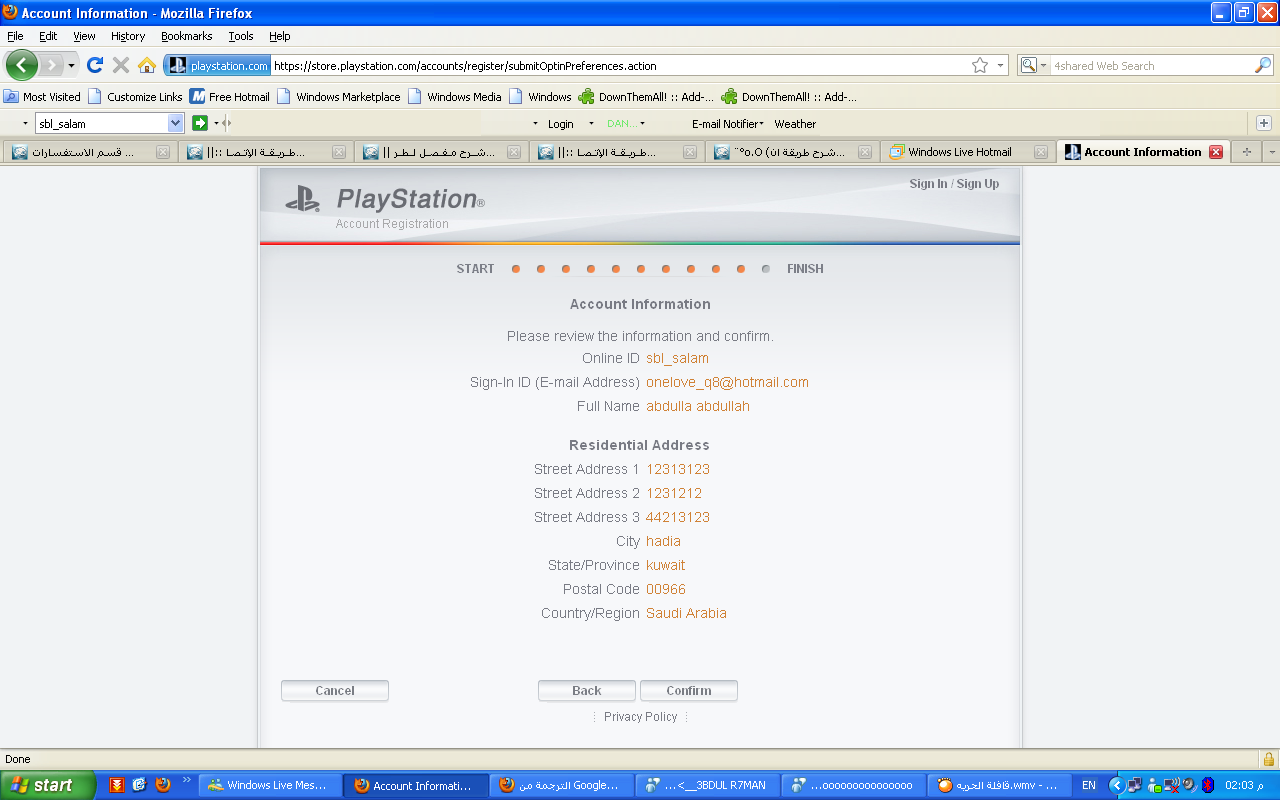Bookmark this page with the star icon

pos(980,65)
